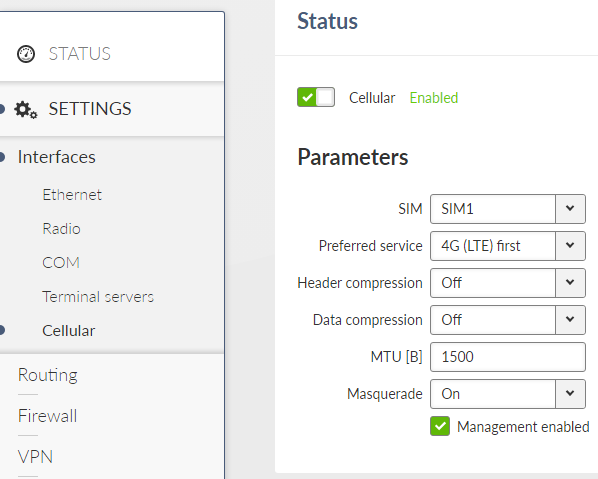Click the MTU [B] input field

coord(508,357)
